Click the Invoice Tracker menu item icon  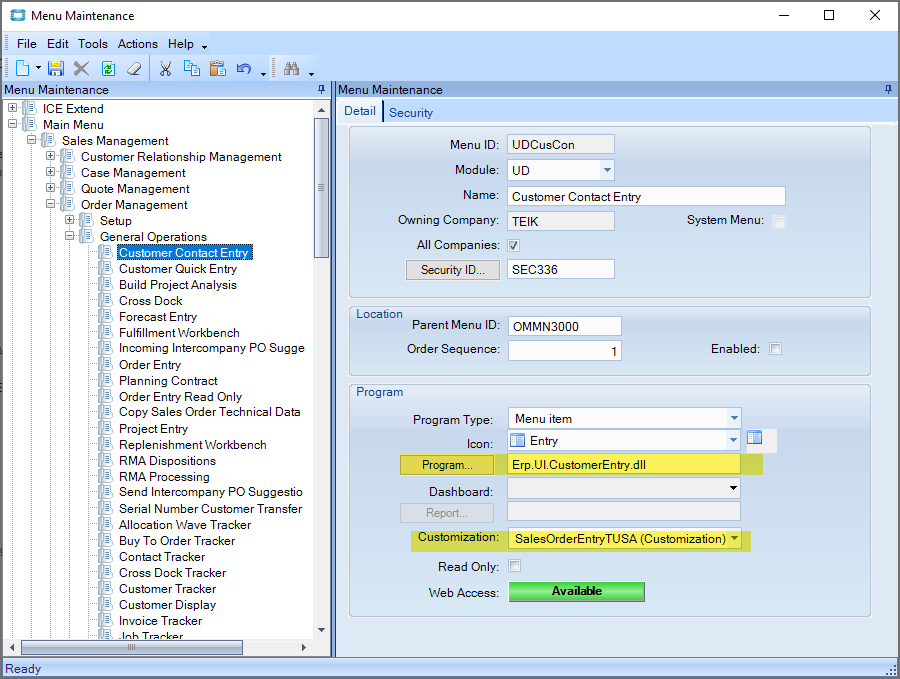tap(105, 620)
